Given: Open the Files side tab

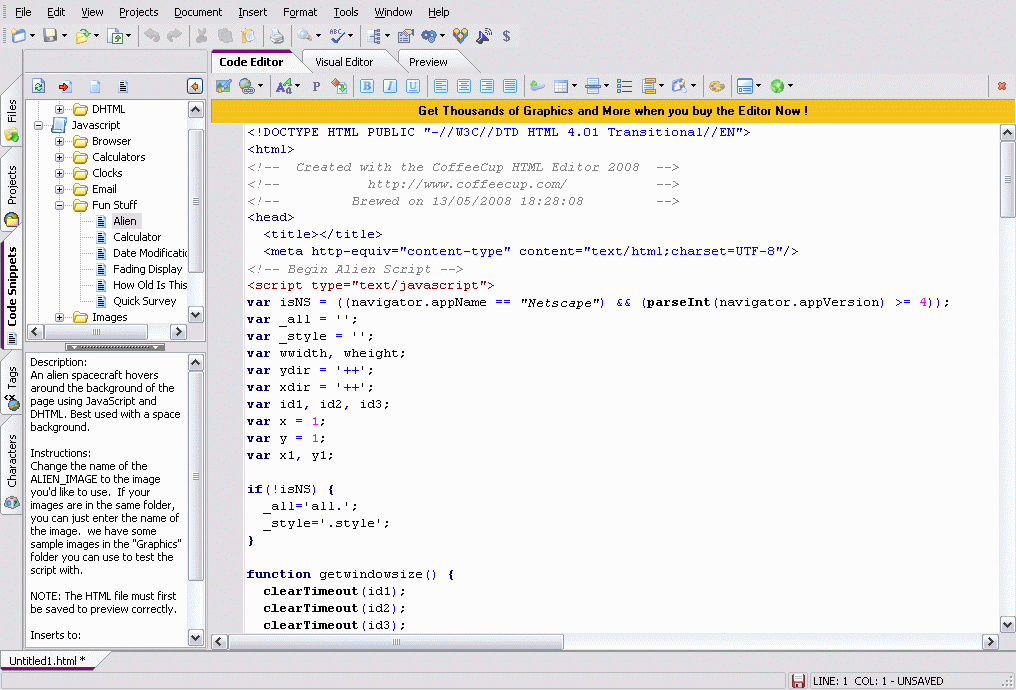Looking at the screenshot, I should pos(12,120).
